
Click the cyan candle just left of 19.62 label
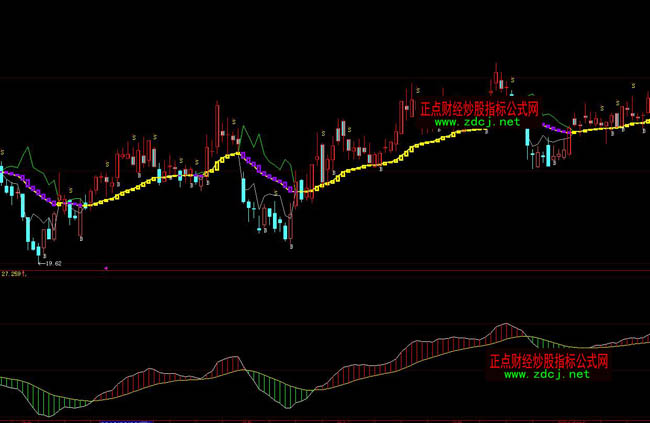click(39, 247)
